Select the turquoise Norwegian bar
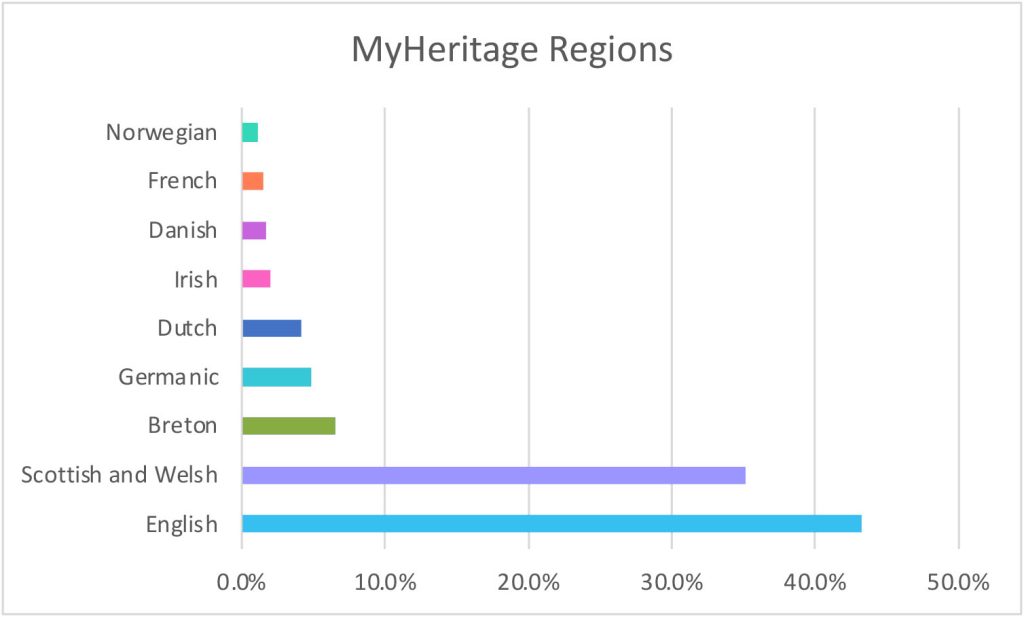Screen dimensions: 1024x617 [250, 132]
